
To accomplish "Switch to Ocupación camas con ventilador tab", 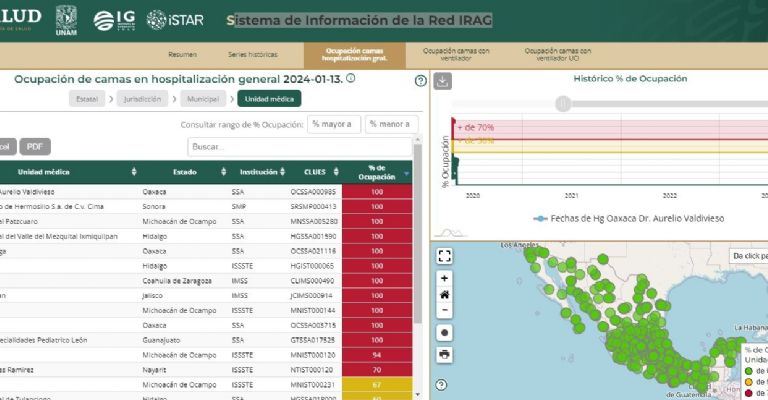I will (456, 54).
